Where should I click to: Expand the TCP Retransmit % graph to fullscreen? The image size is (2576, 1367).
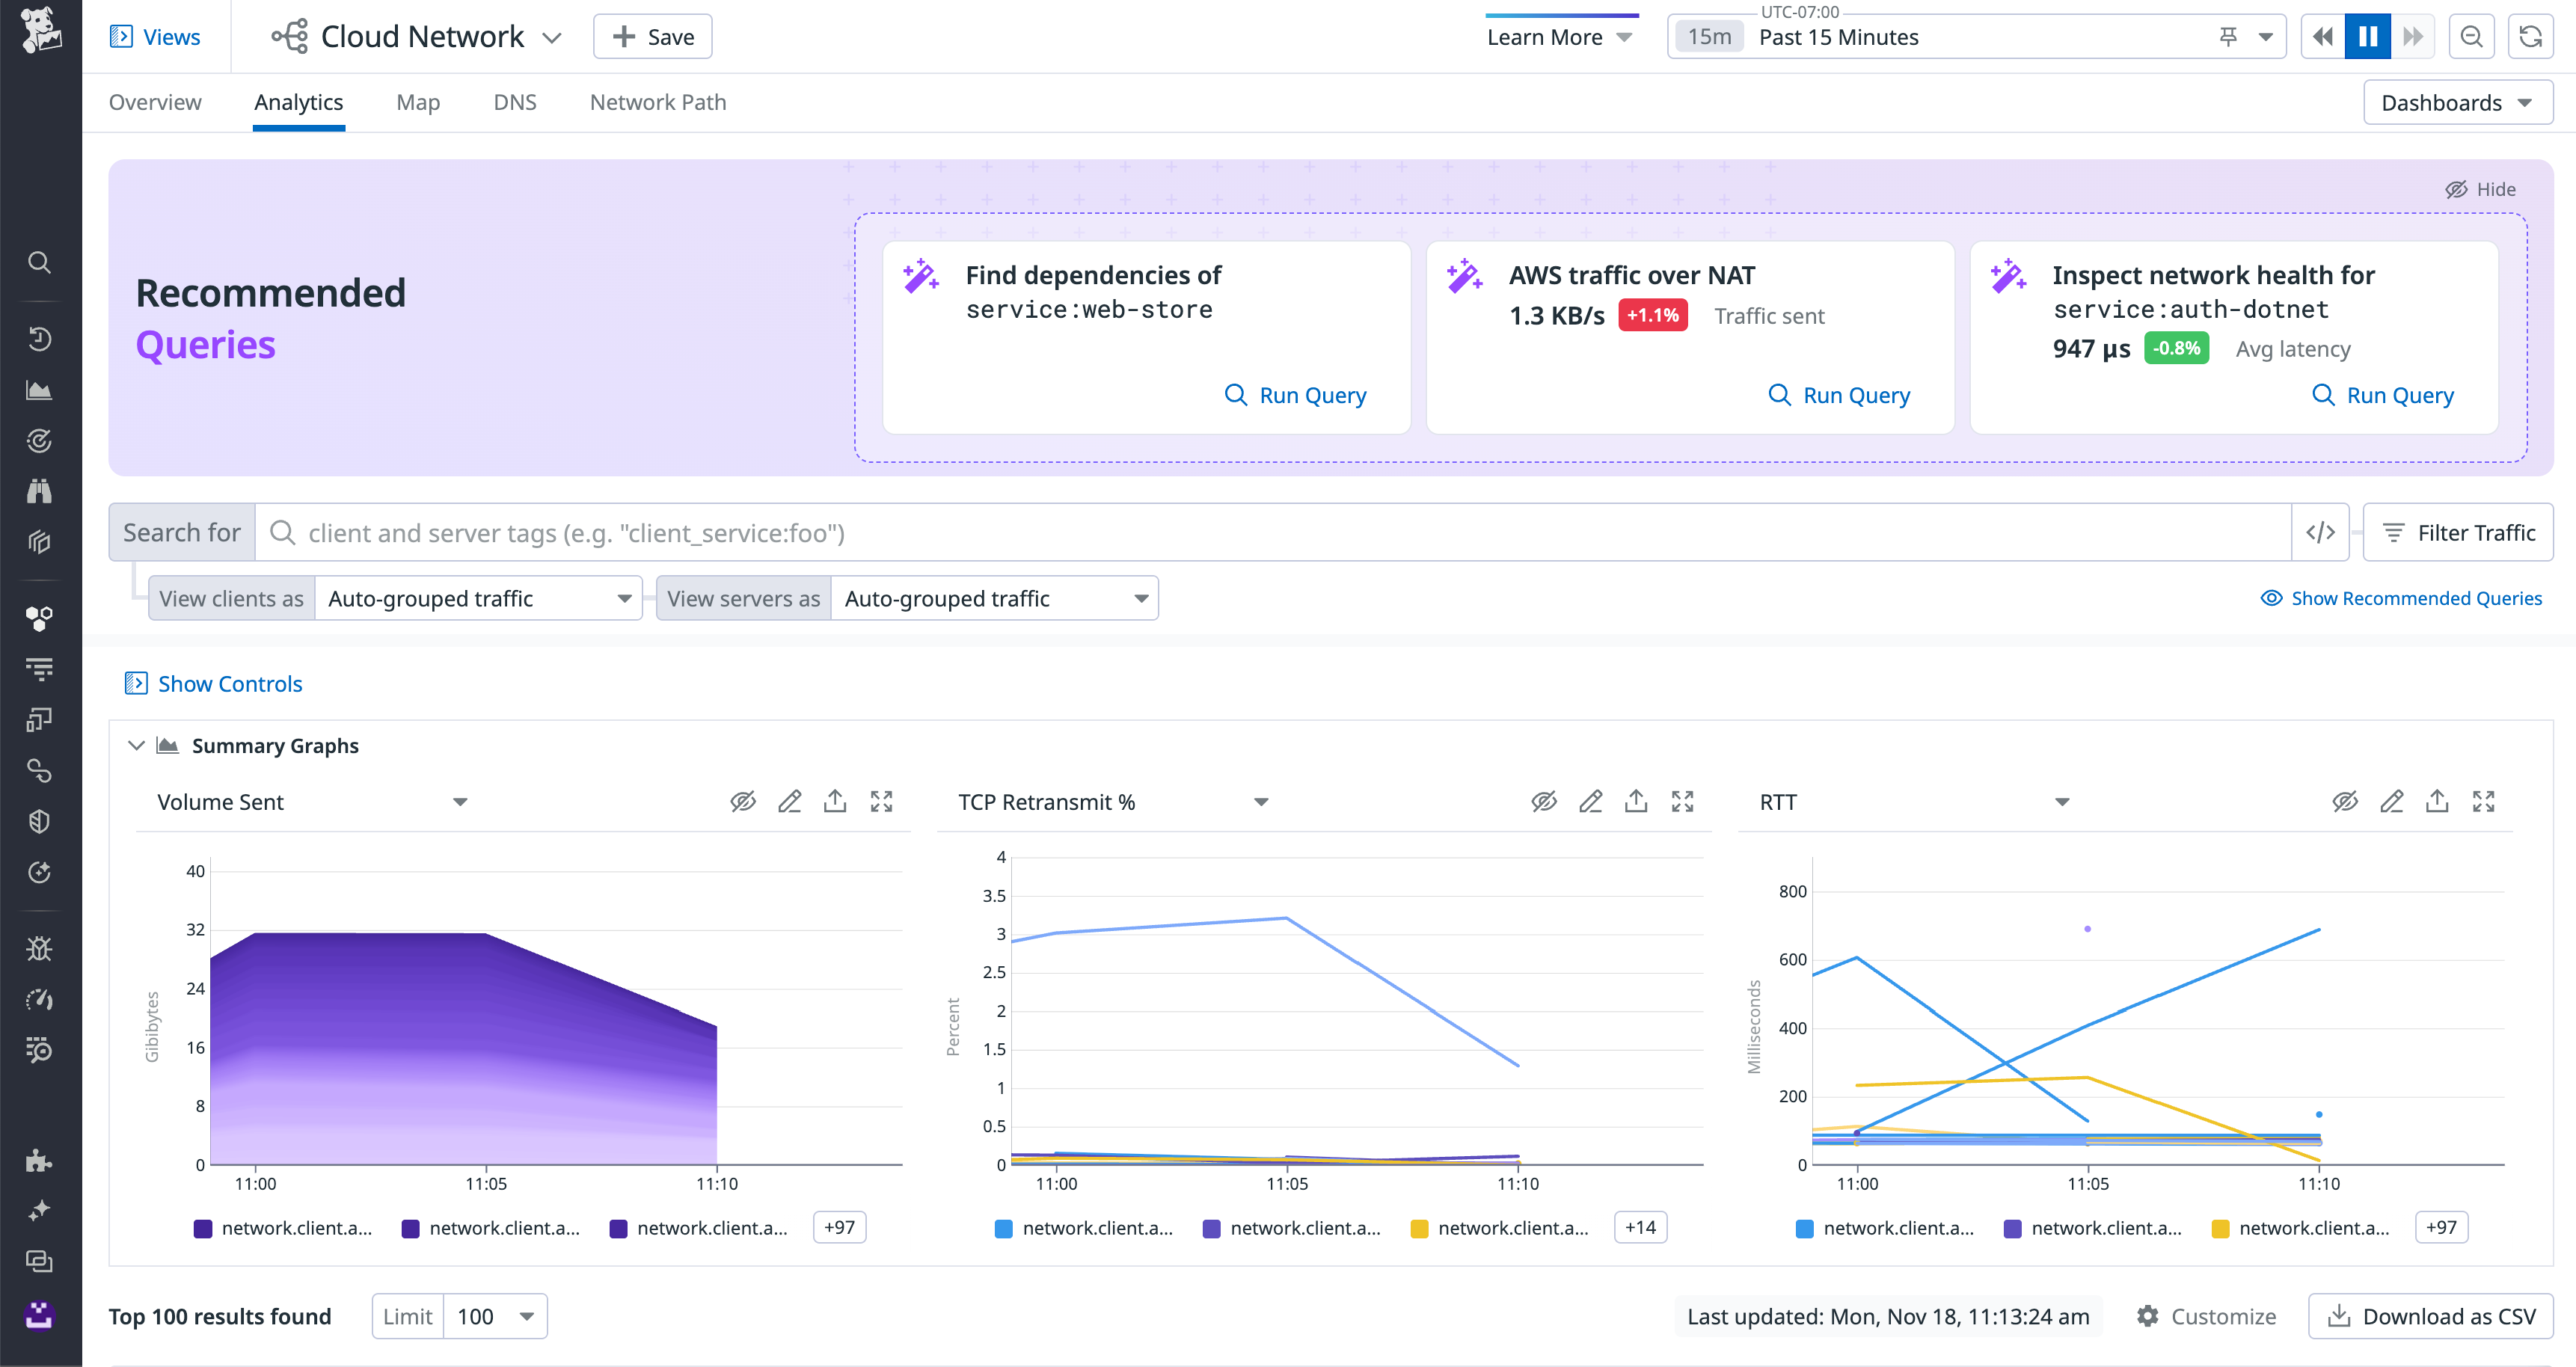coord(1682,801)
